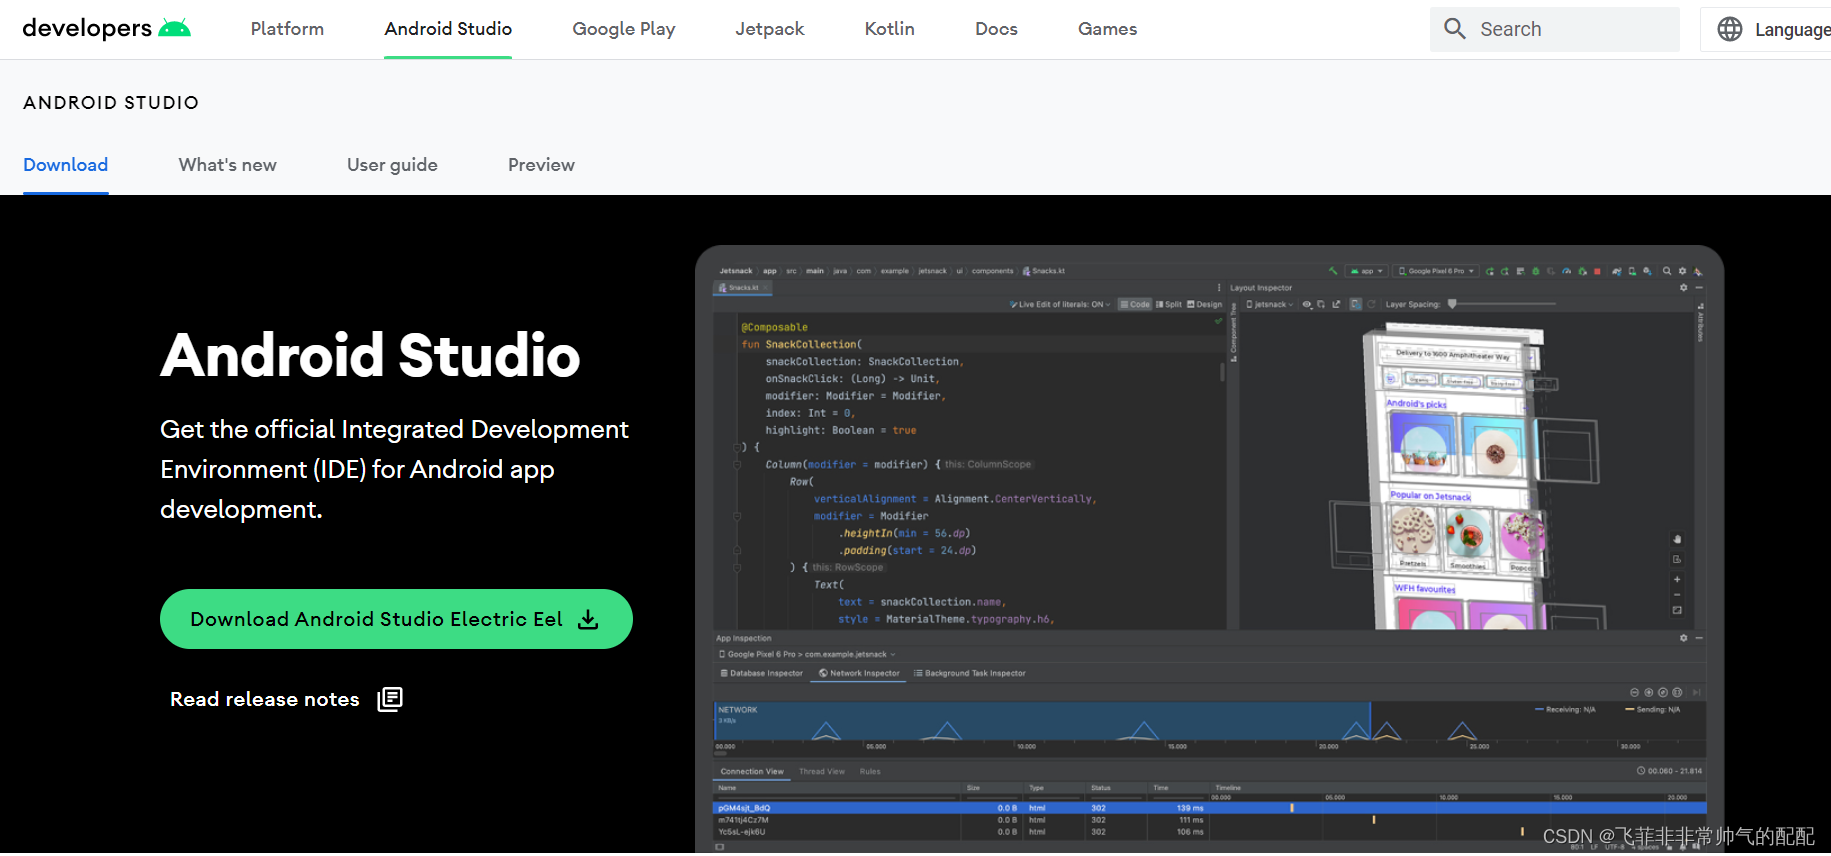Screen dimensions: 1831x856
Task: Open the Database Inspector tab
Action: pyautogui.click(x=761, y=673)
